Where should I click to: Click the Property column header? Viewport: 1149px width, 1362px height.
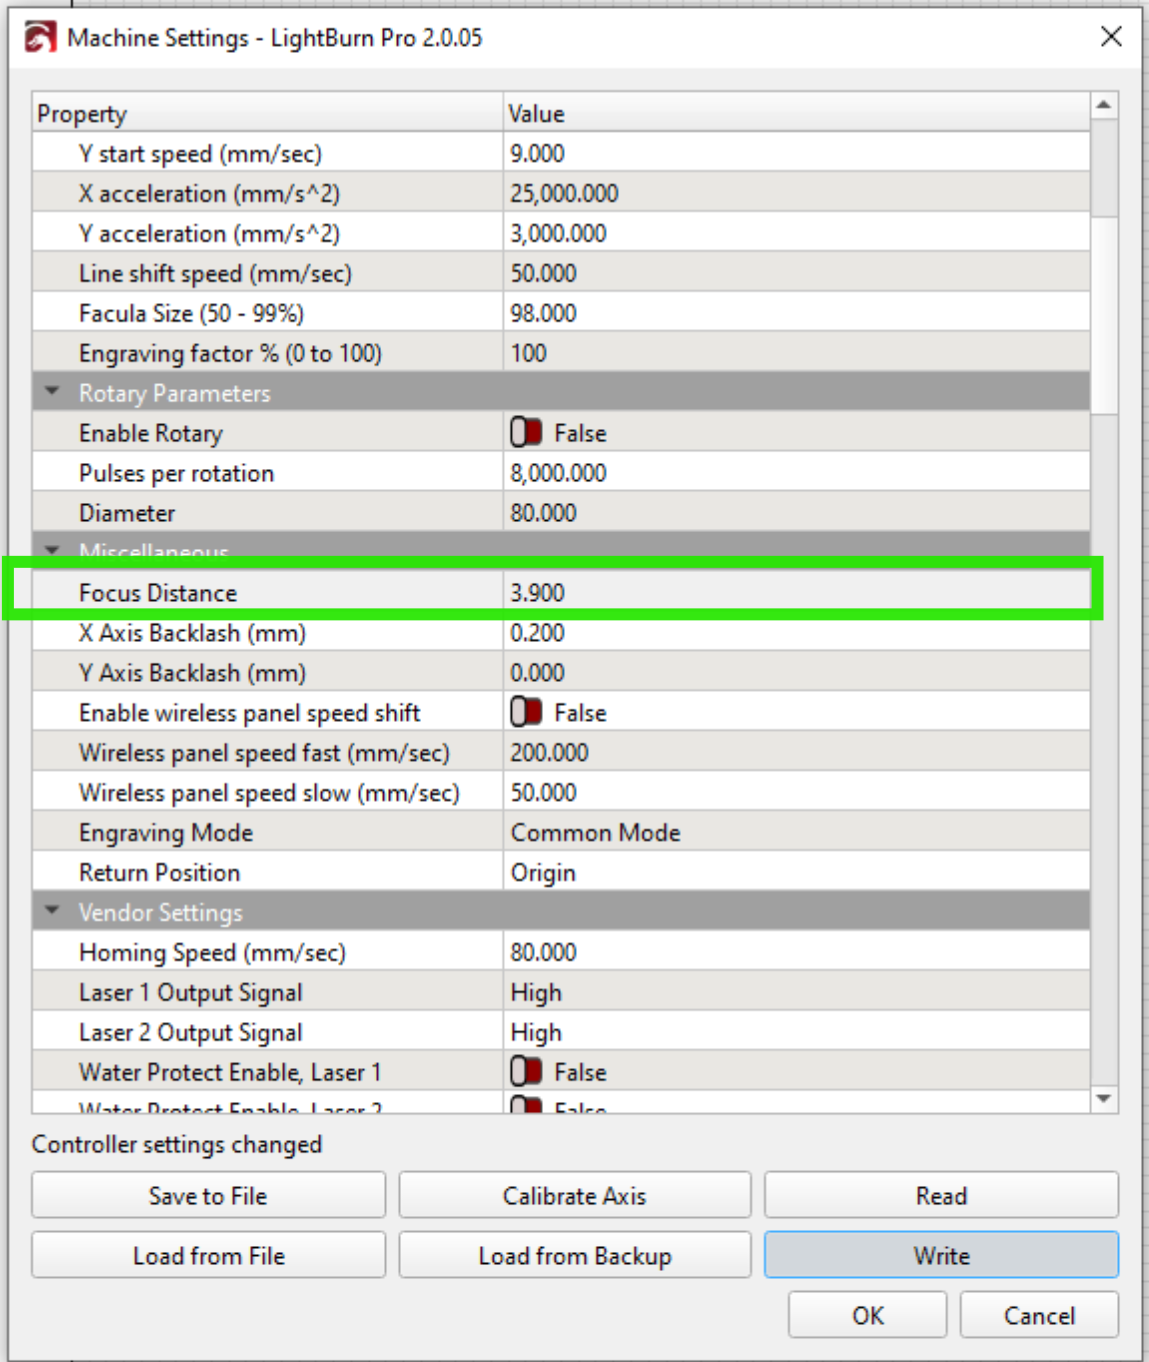click(x=266, y=114)
